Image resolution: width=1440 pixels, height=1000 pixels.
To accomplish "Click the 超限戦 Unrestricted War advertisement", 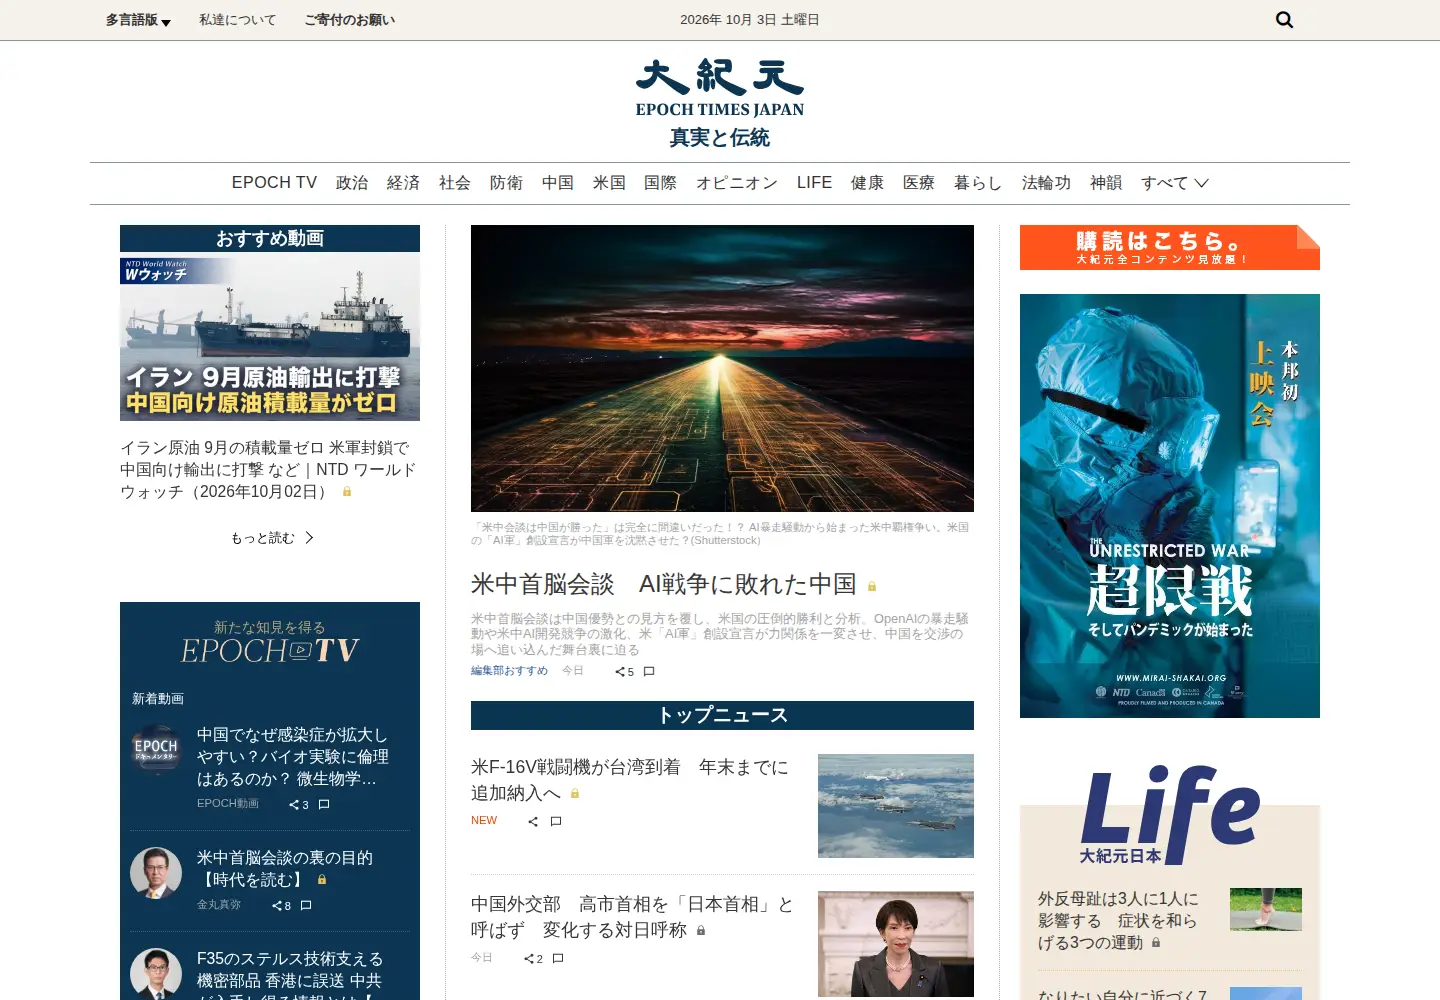I will point(1170,506).
